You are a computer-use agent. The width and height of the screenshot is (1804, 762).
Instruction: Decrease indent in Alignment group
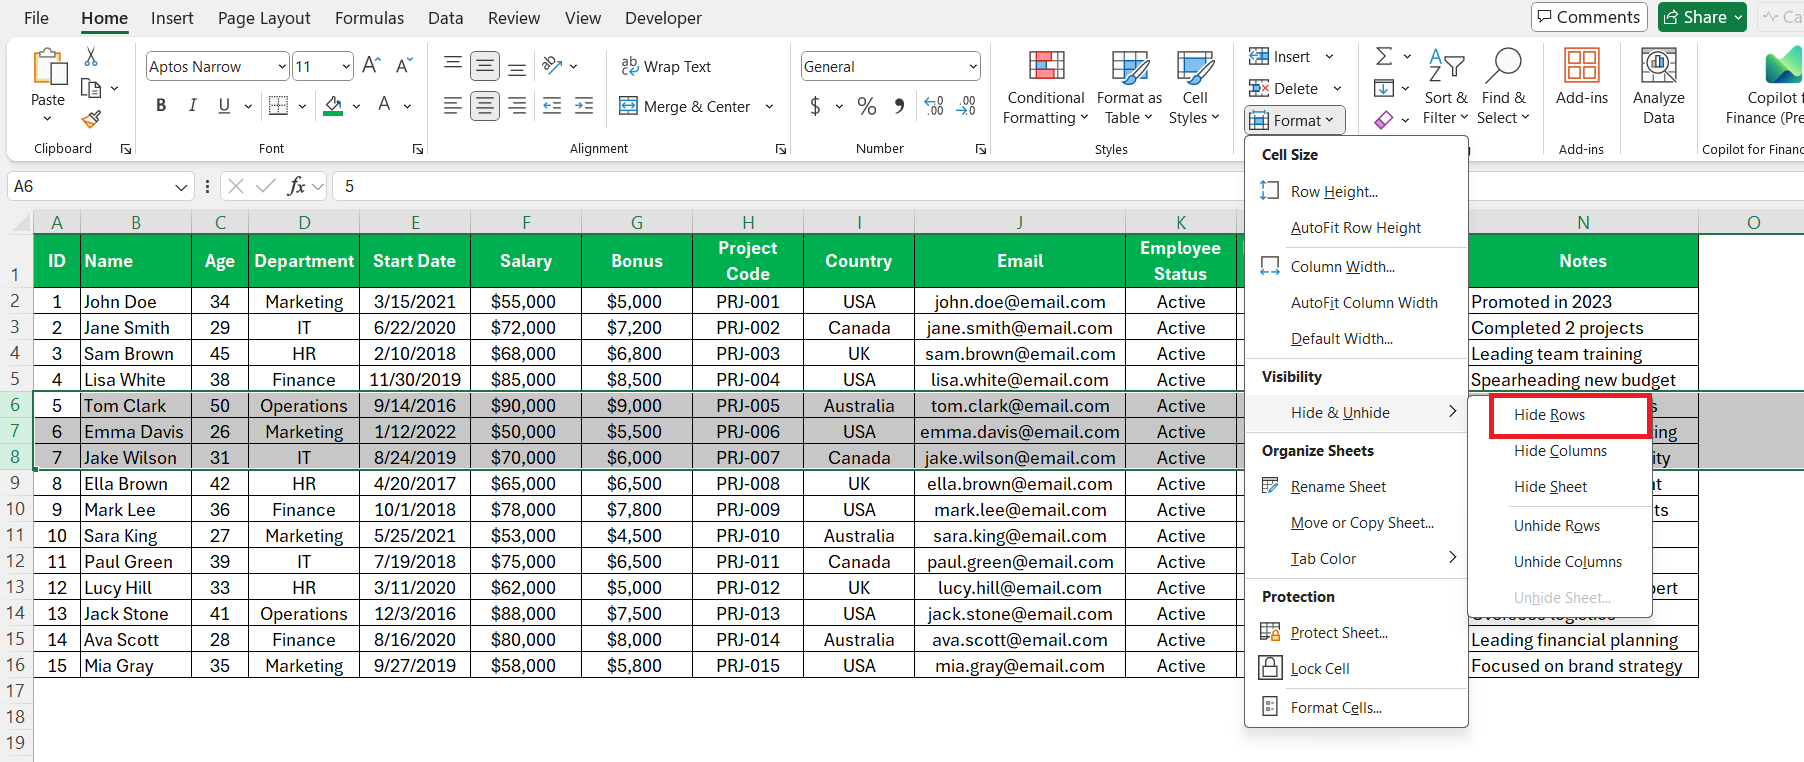coord(552,105)
